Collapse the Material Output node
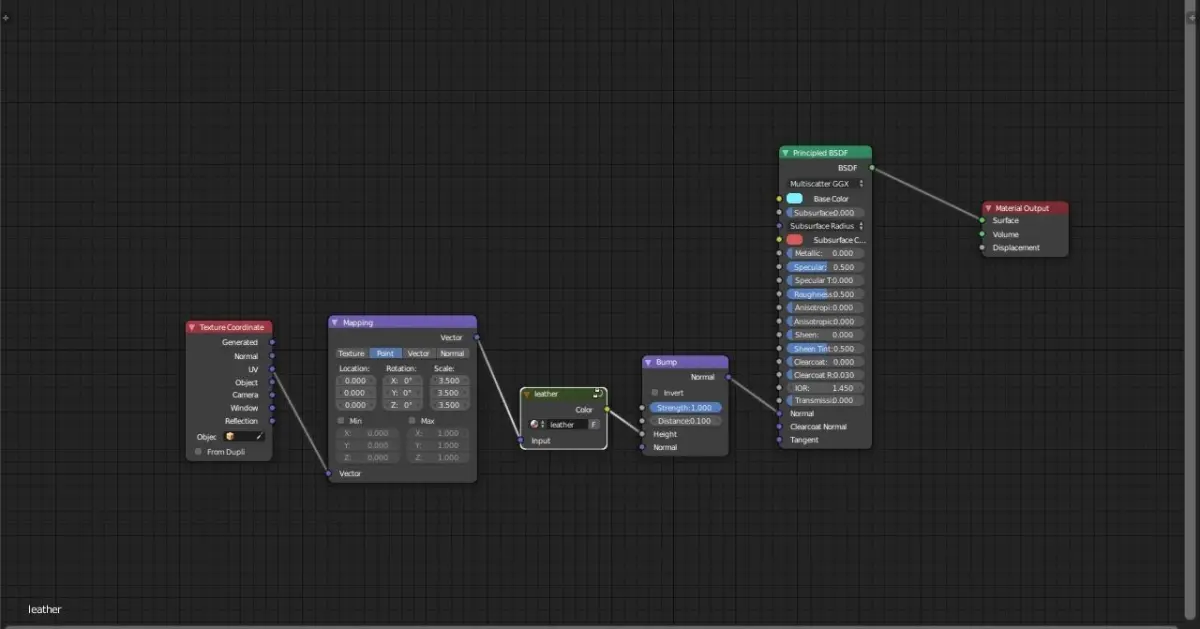The image size is (1200, 629). pos(988,208)
